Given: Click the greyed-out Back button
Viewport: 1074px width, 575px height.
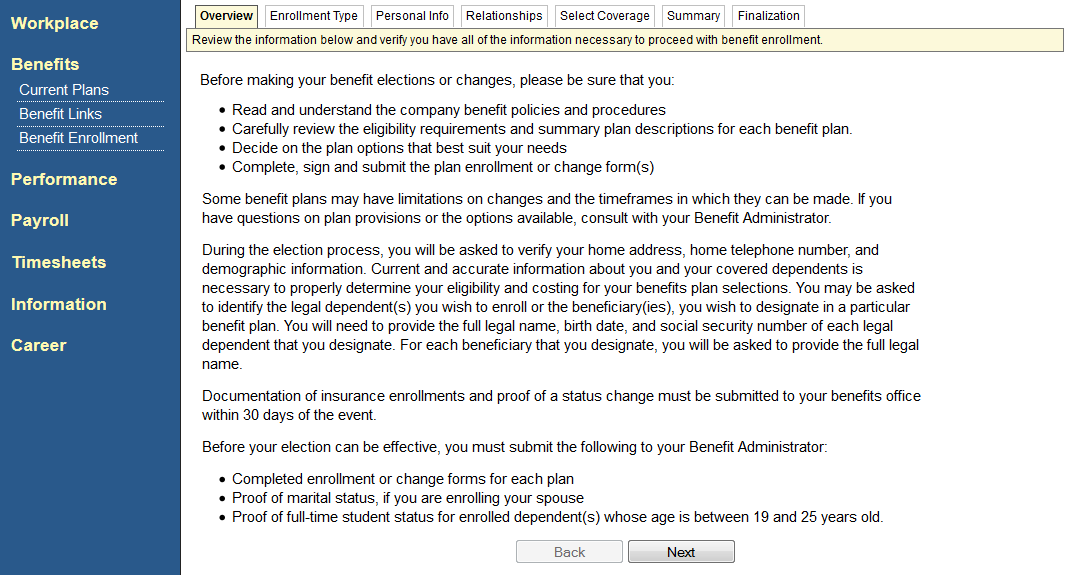Looking at the screenshot, I should pos(569,552).
